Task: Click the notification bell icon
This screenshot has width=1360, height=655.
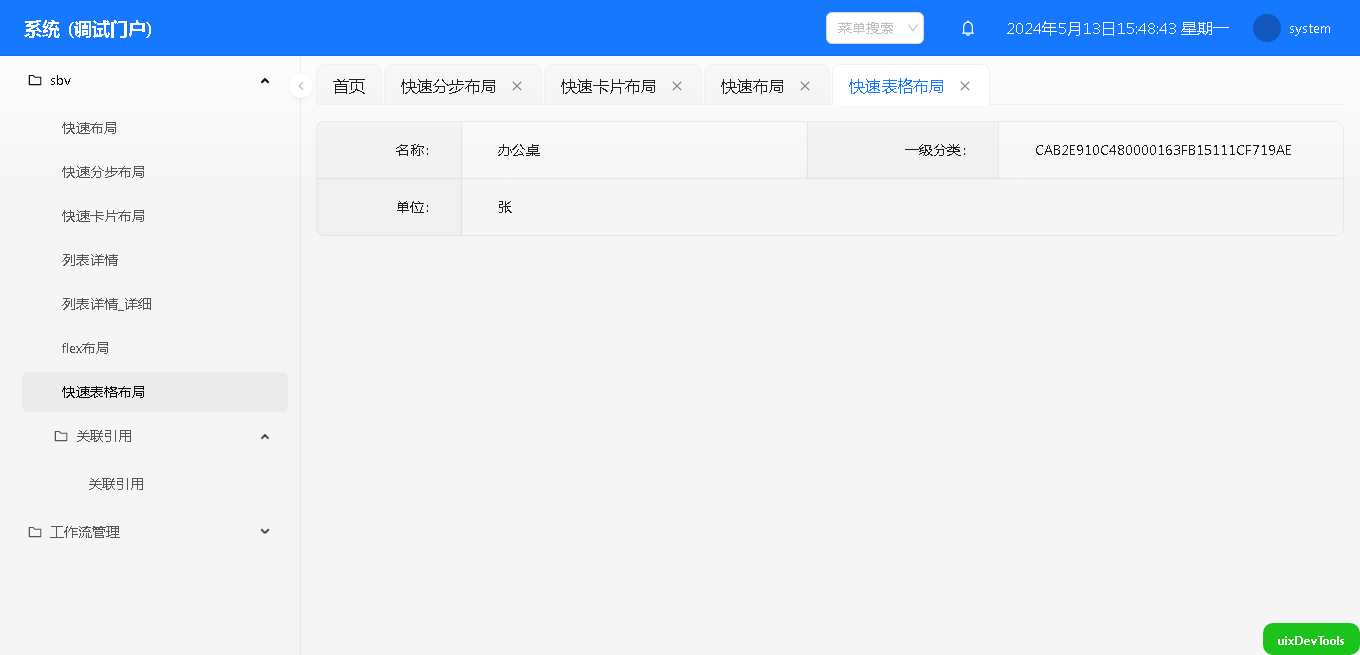Action: 967,29
